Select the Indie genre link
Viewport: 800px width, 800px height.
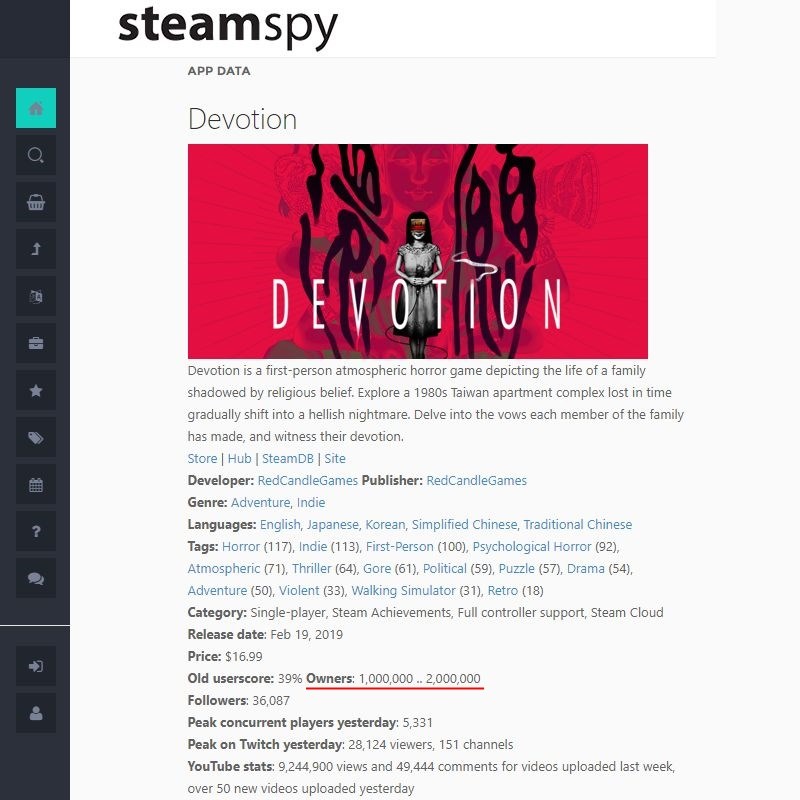tap(311, 502)
